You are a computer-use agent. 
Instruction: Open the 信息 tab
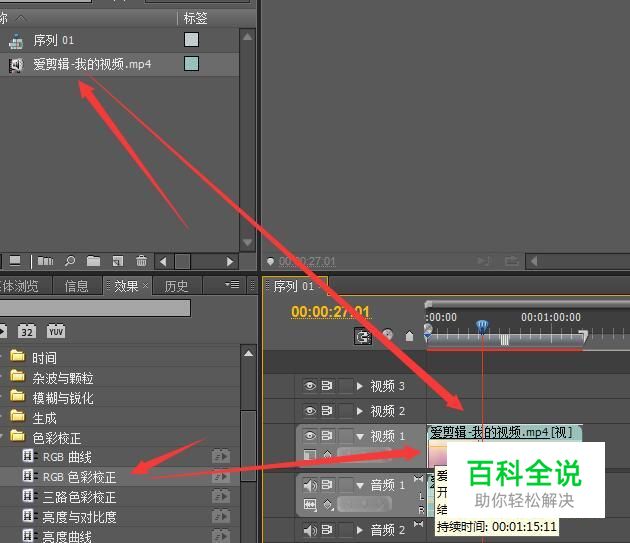[77, 286]
